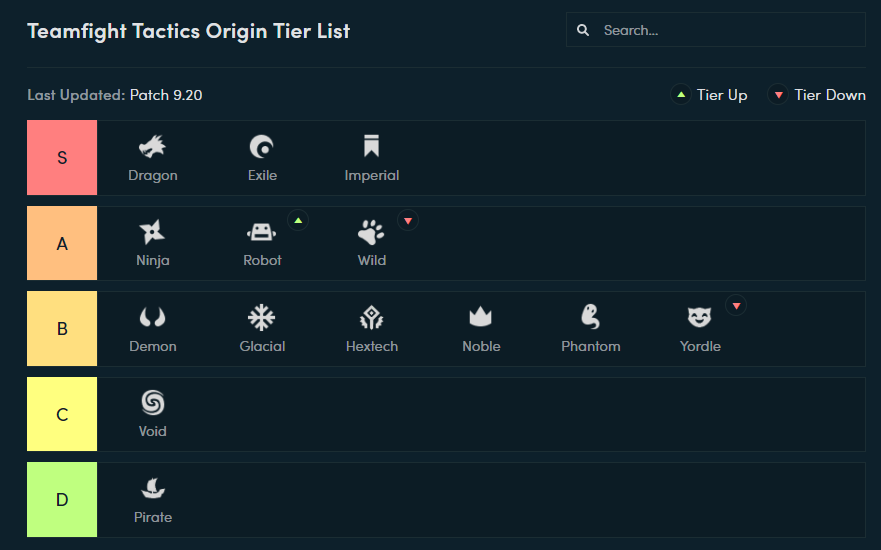Image resolution: width=881 pixels, height=550 pixels.
Task: Click the Noble label text
Action: click(482, 347)
